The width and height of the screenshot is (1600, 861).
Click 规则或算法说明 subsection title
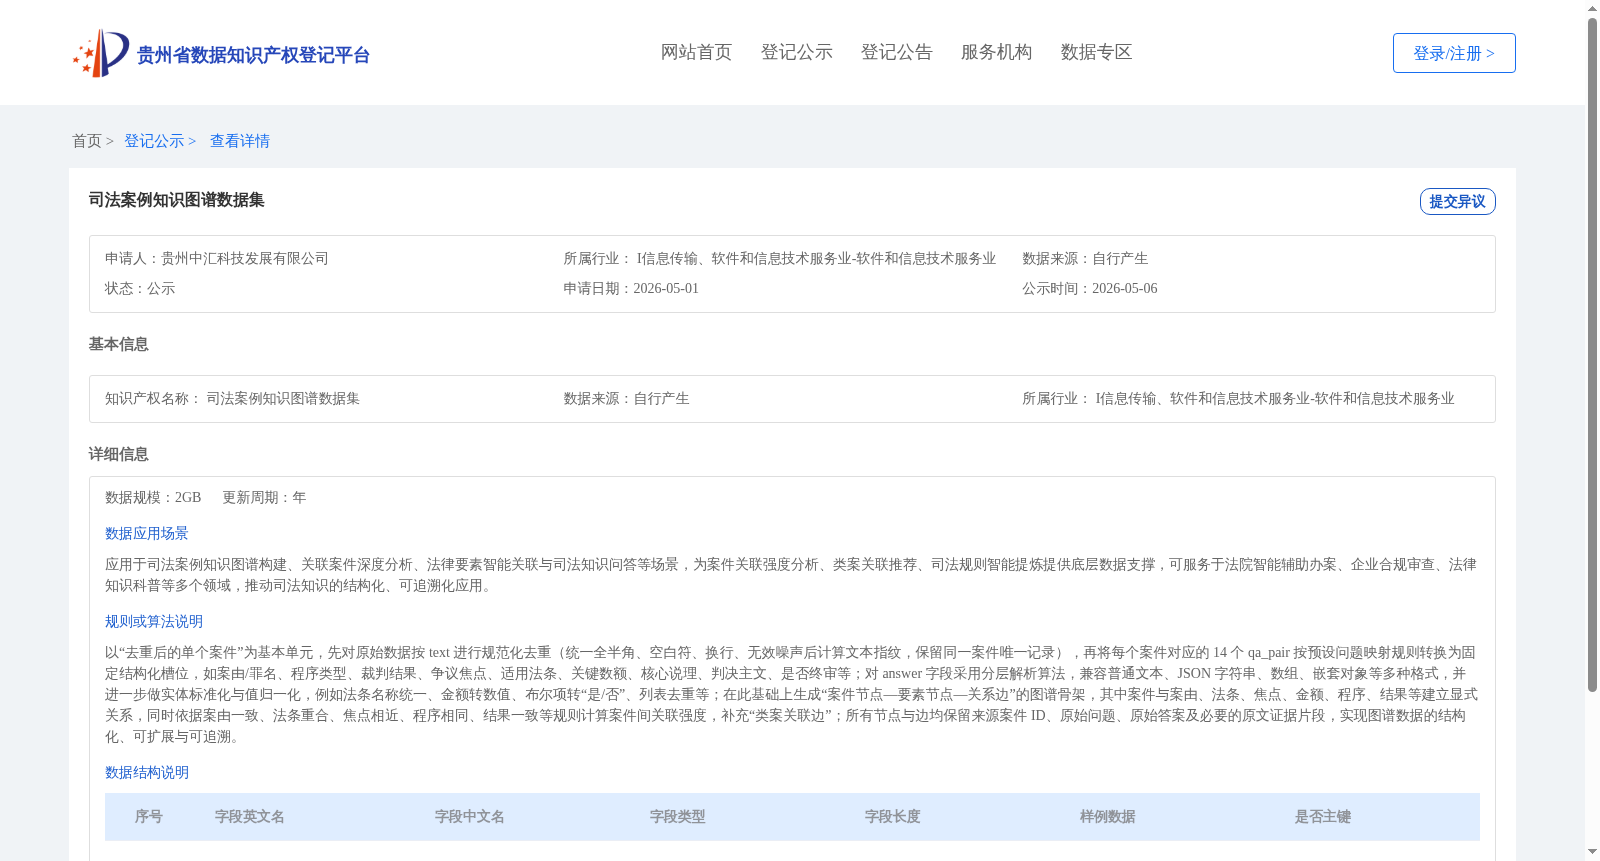(x=154, y=621)
